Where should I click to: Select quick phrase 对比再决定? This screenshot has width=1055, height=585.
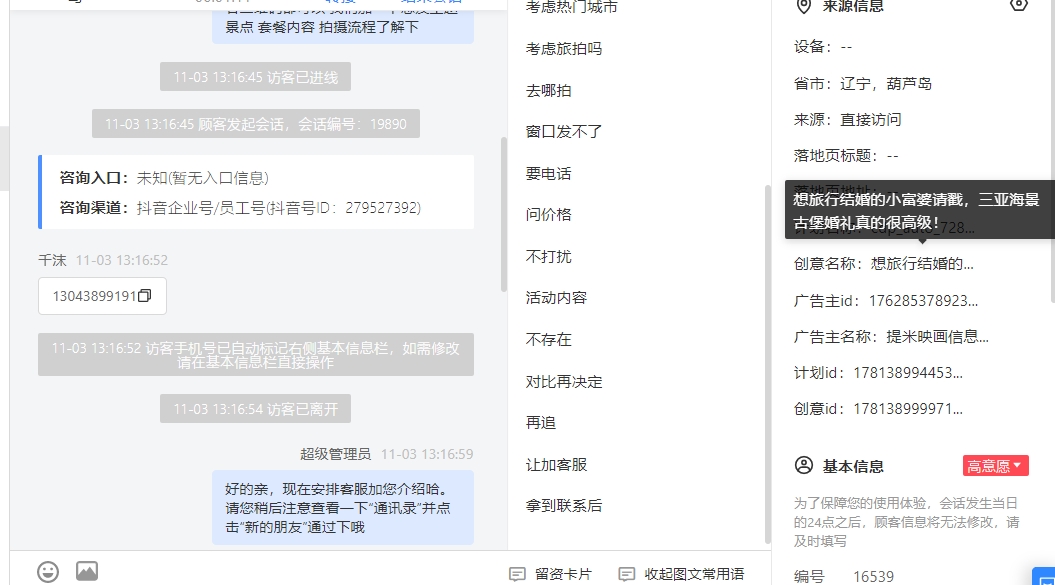564,382
